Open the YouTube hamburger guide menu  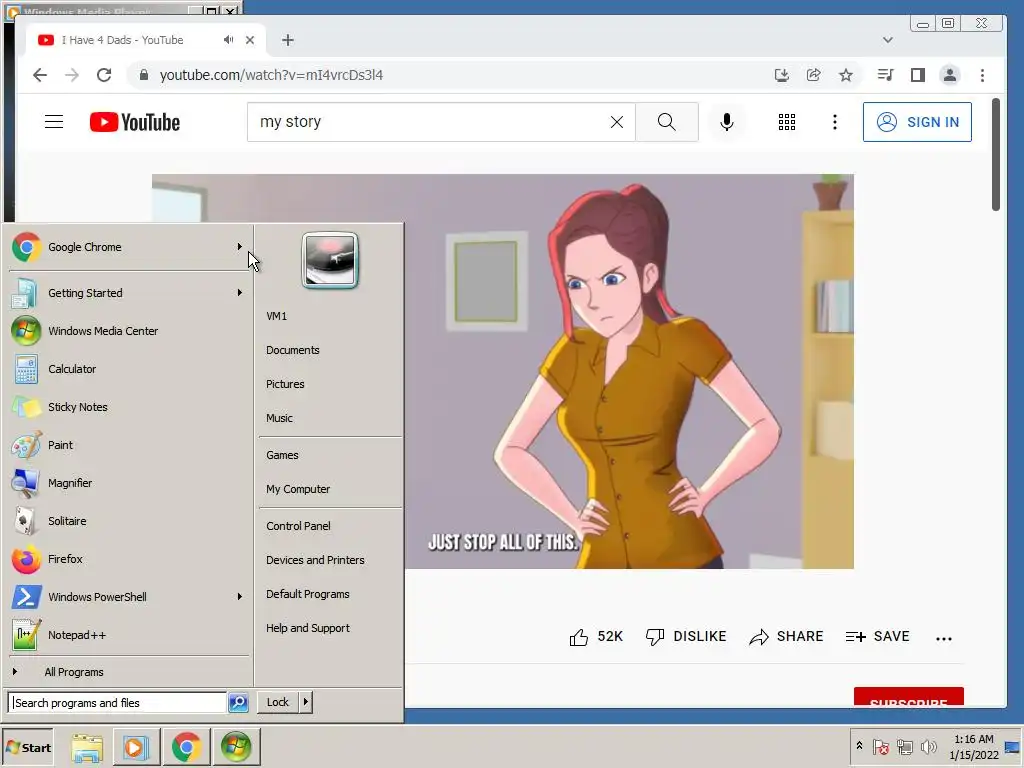point(54,122)
